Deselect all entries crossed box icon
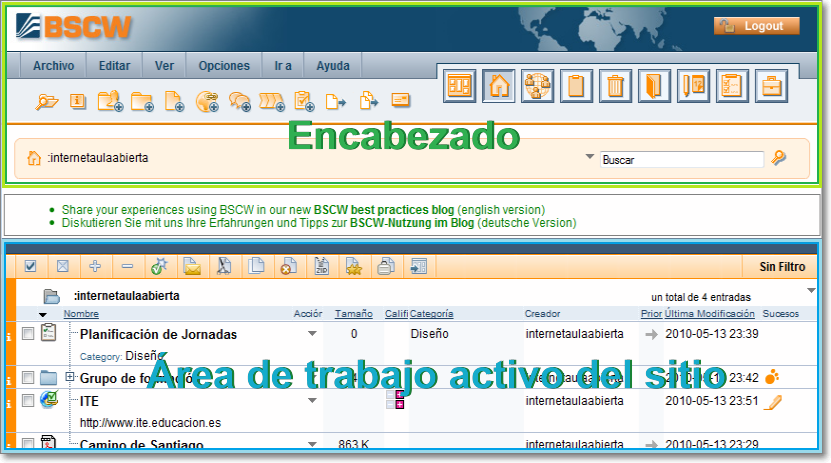 click(63, 266)
